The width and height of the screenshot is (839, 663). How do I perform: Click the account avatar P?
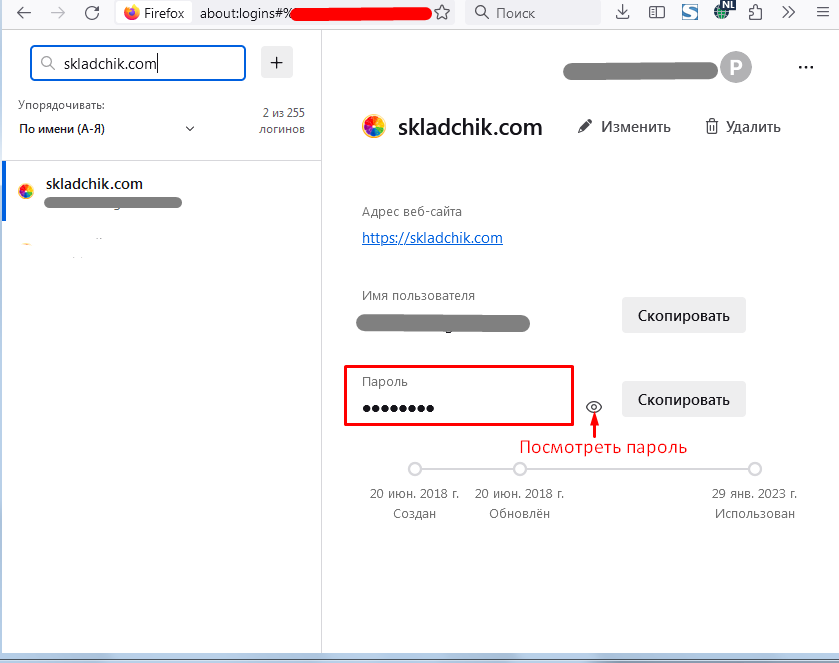(736, 67)
